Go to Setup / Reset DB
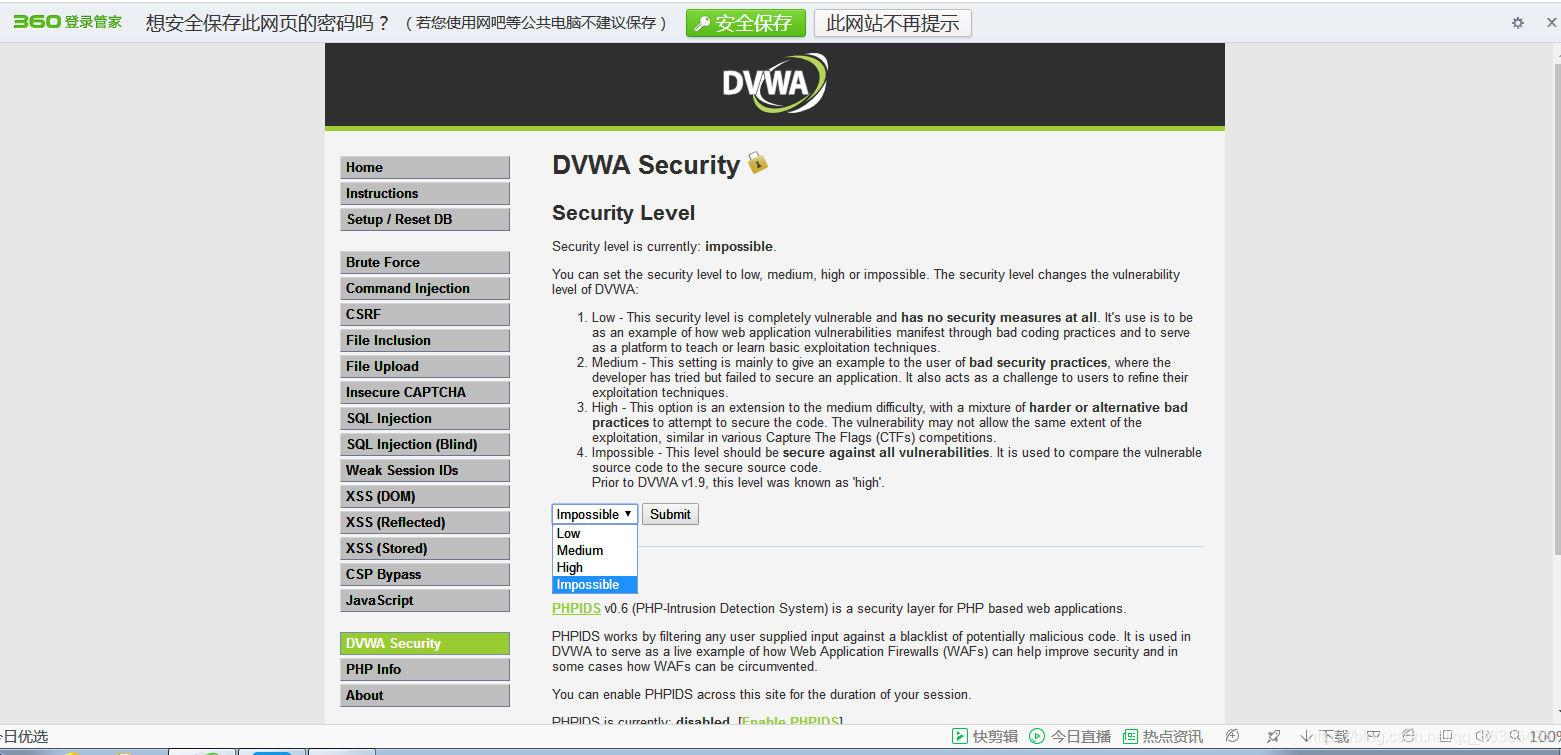Image resolution: width=1561 pixels, height=755 pixels. coord(425,219)
